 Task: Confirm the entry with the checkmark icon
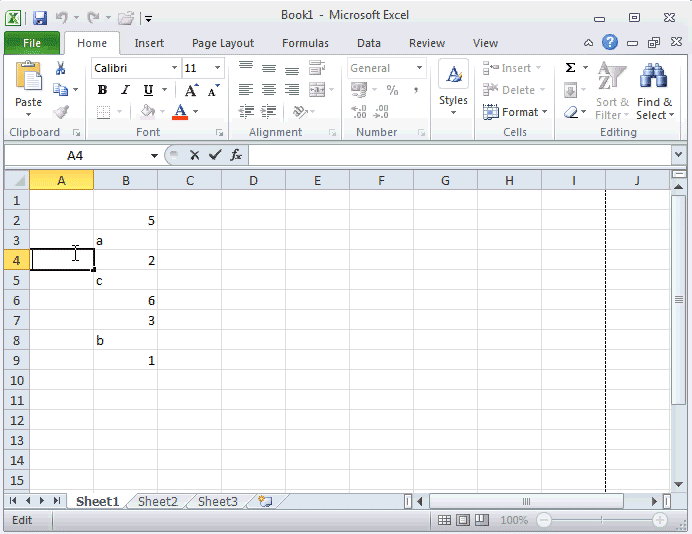click(x=215, y=155)
